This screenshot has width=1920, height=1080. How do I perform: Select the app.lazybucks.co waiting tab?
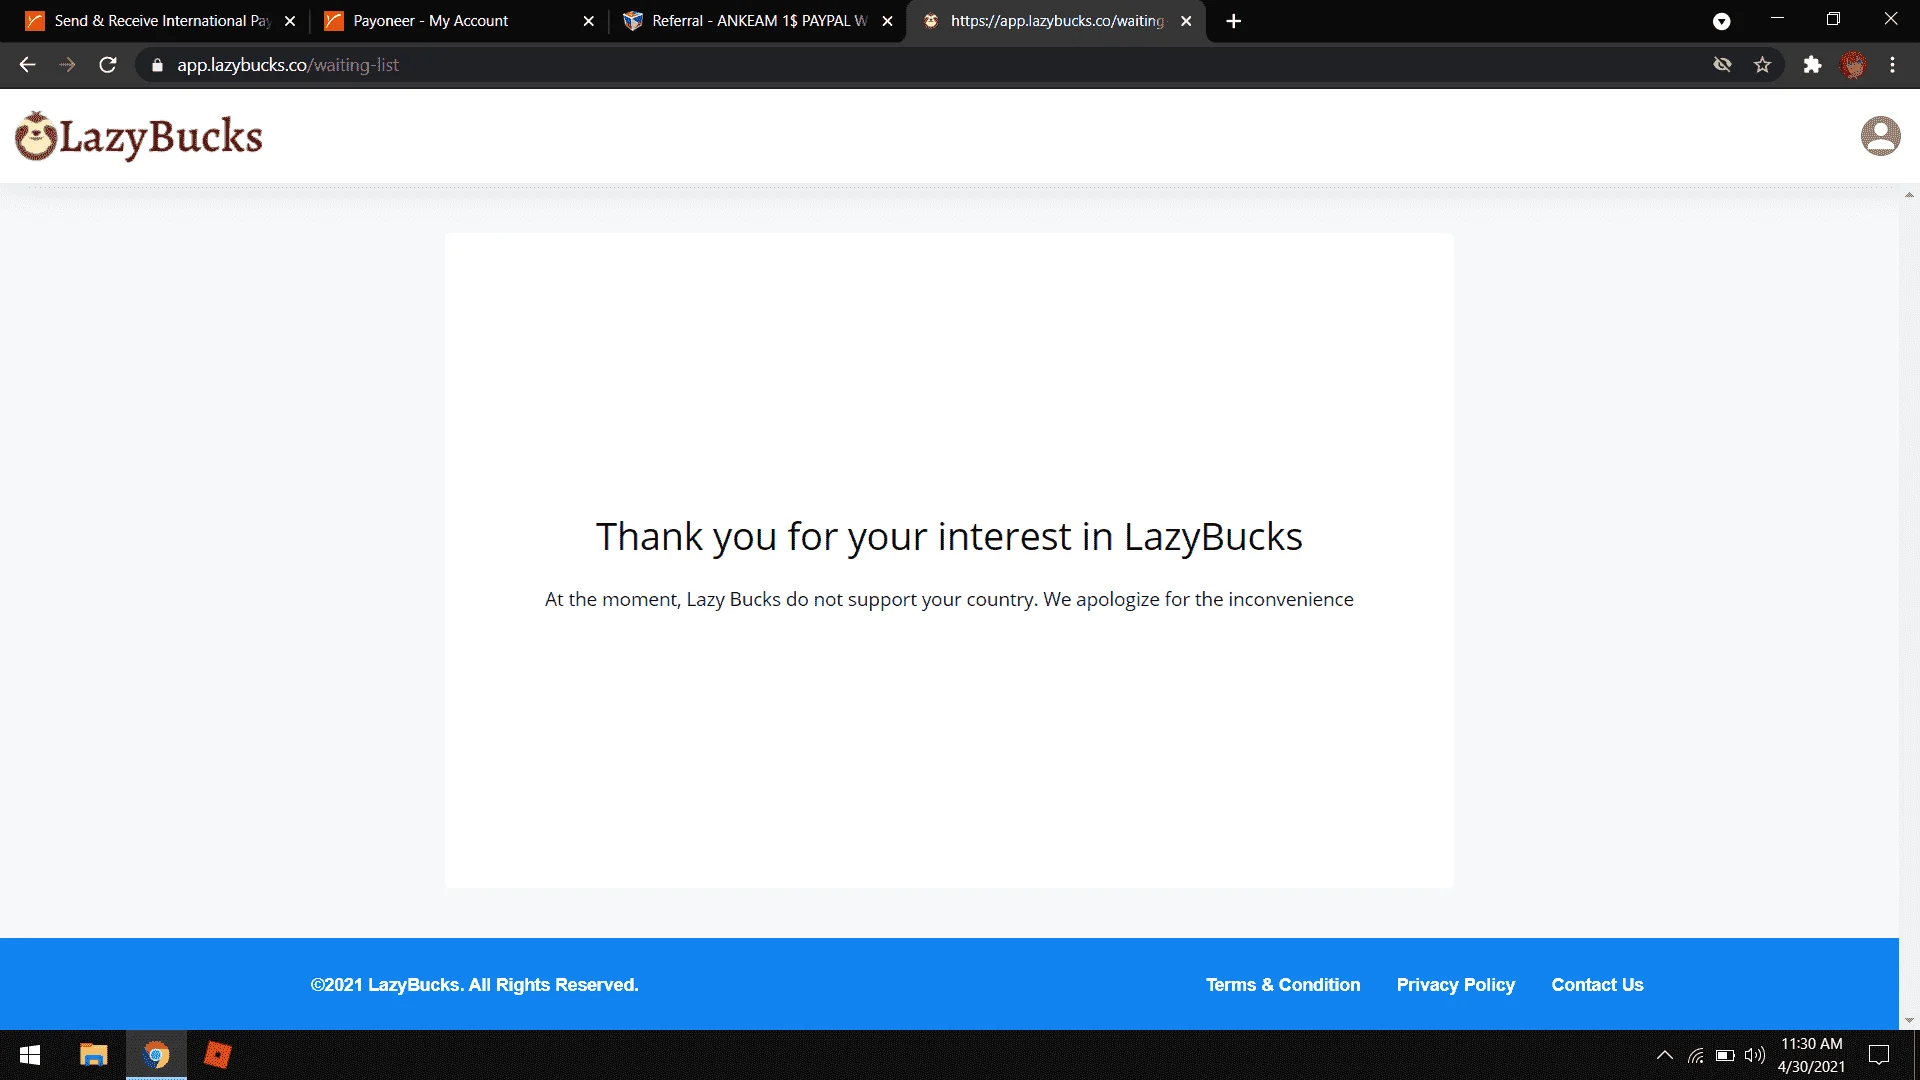coord(1055,21)
